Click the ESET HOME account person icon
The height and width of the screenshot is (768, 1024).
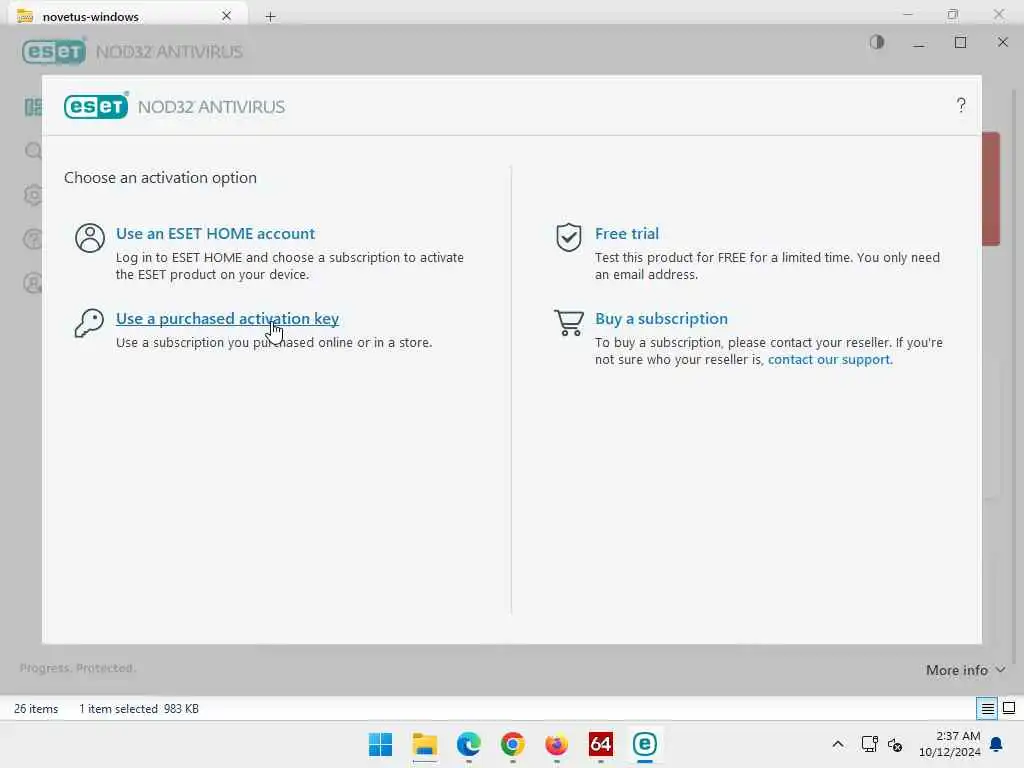pos(89,238)
